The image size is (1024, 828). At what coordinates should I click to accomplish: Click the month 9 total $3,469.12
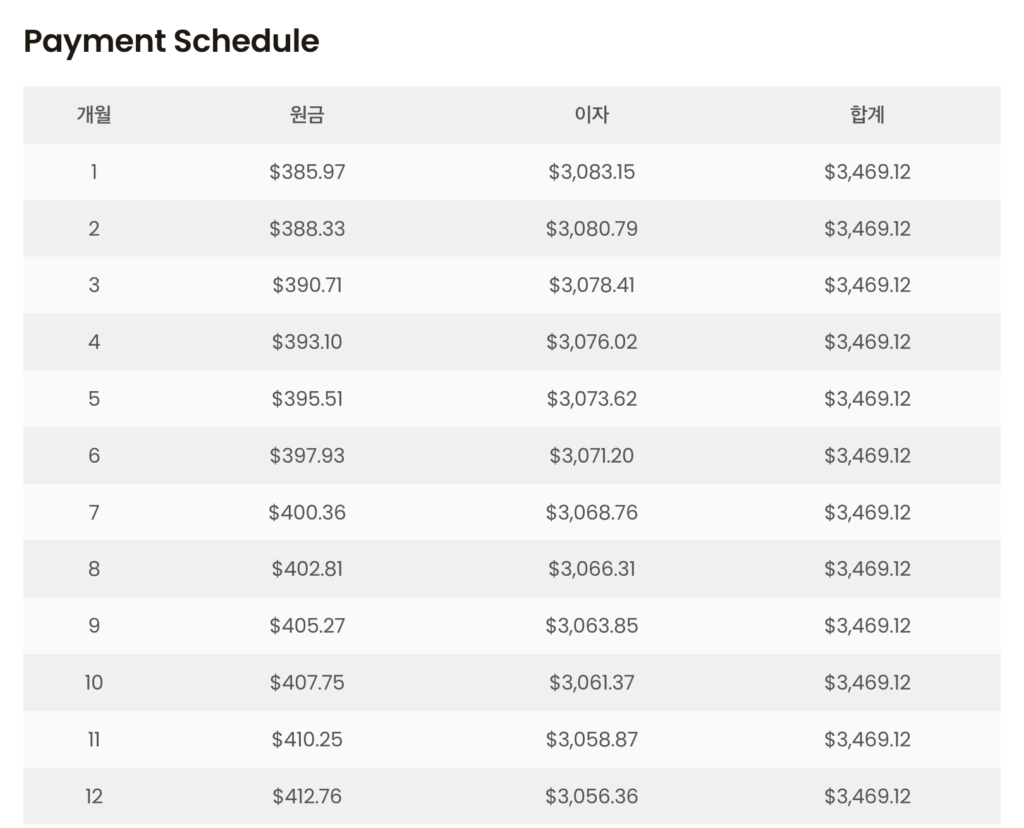(867, 626)
